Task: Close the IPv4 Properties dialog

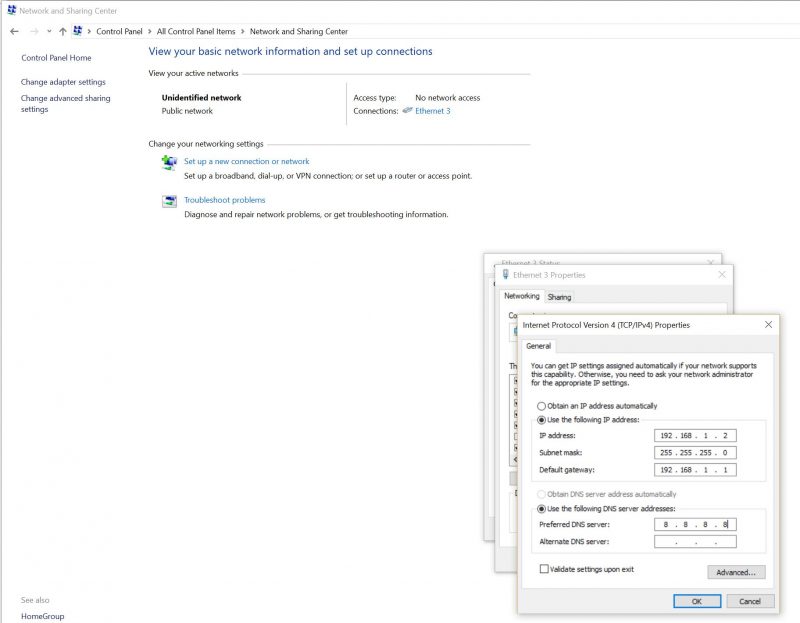Action: point(768,325)
